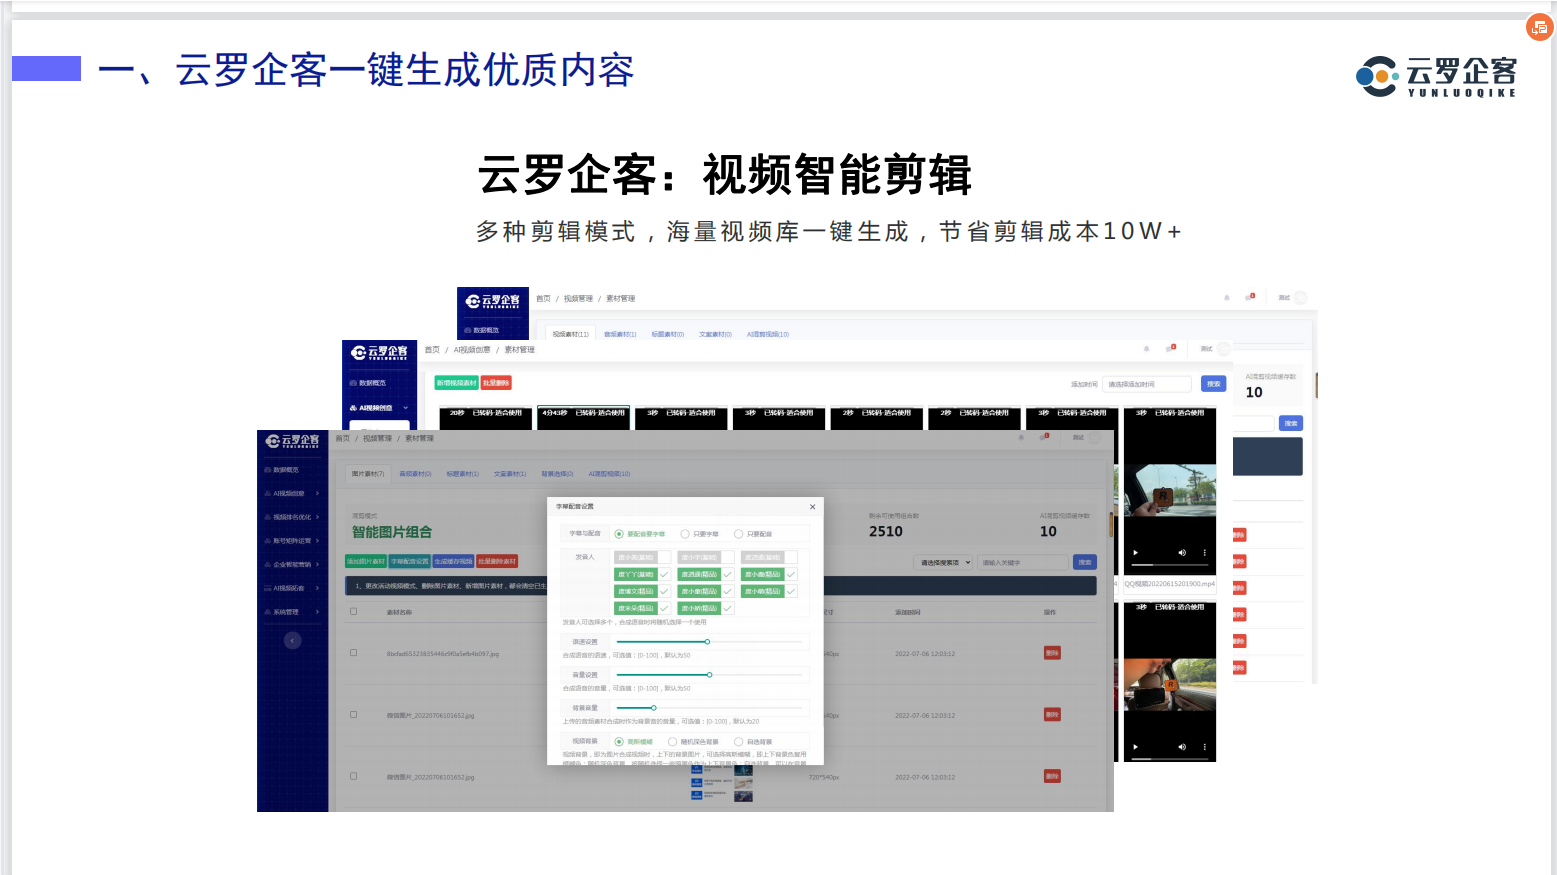
Task: Select the 高斯模糊 video background radio
Action: coord(634,742)
